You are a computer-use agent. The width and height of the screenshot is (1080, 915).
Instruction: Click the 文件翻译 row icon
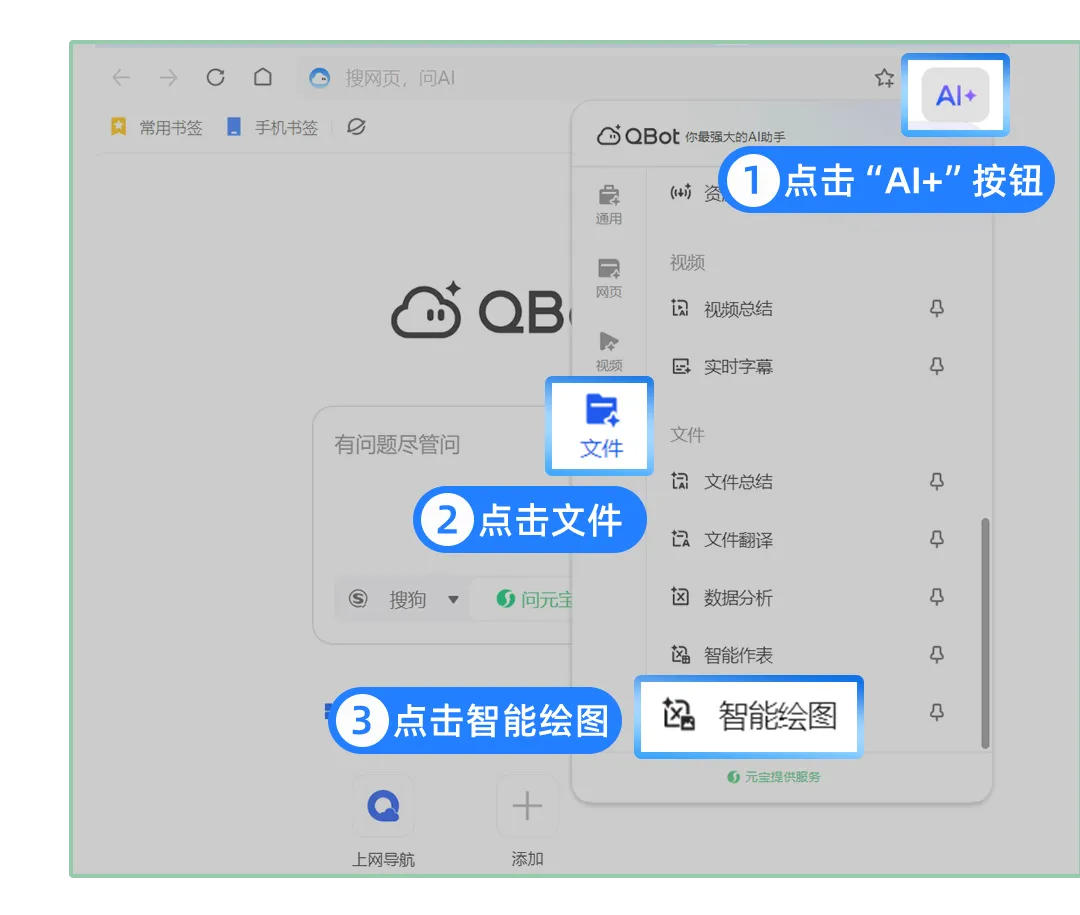coord(681,539)
